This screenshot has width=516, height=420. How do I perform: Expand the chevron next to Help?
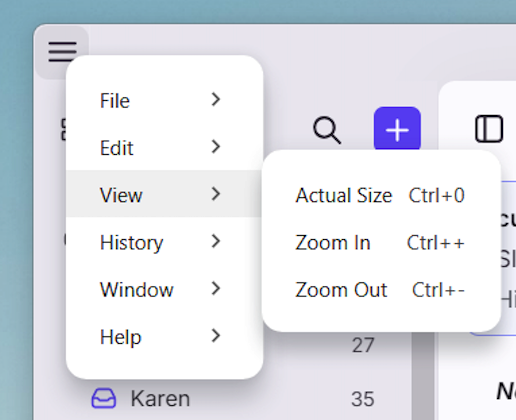coord(216,336)
